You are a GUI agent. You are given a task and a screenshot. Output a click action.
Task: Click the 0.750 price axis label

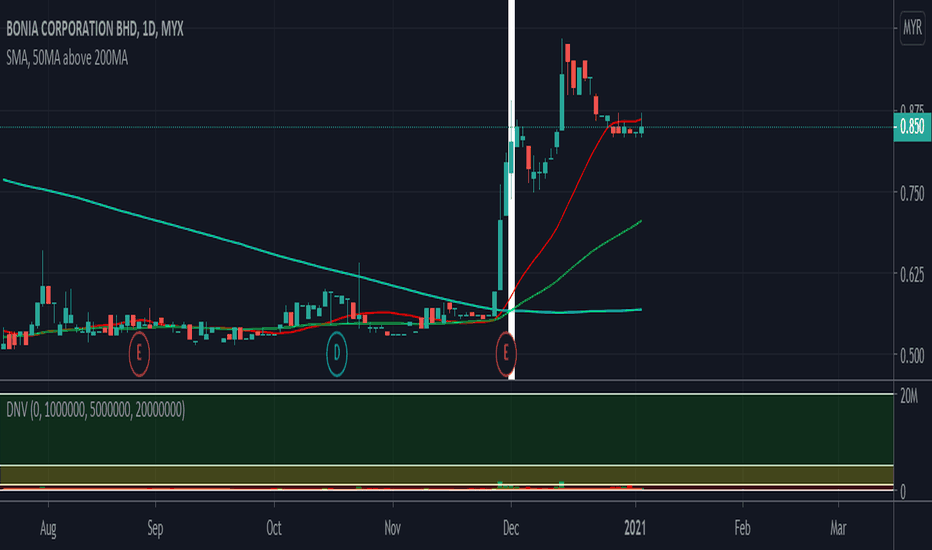point(912,193)
